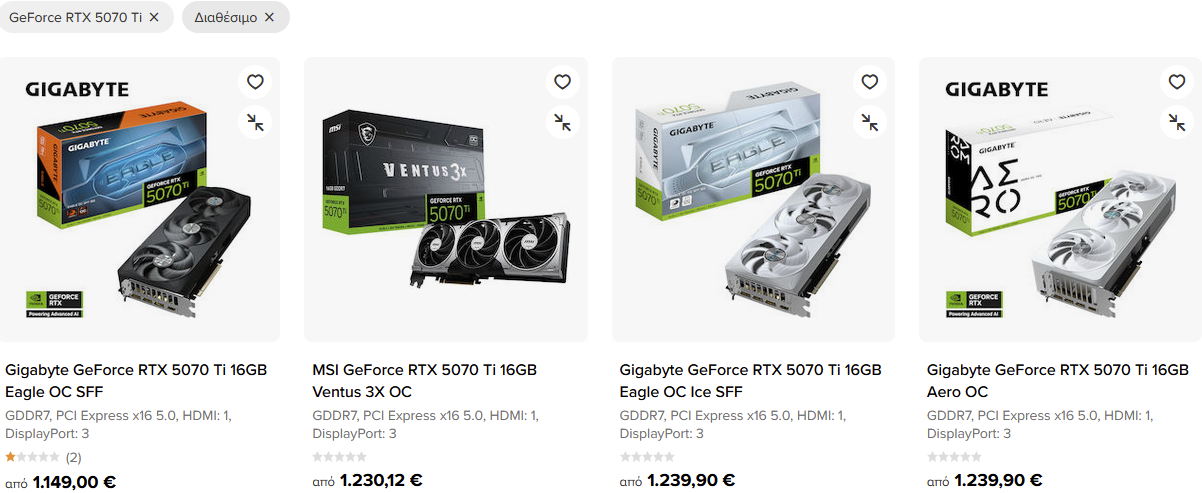Heart the Gigabyte Eagle OC Ice SFF
The image size is (1202, 493).
coord(870,82)
